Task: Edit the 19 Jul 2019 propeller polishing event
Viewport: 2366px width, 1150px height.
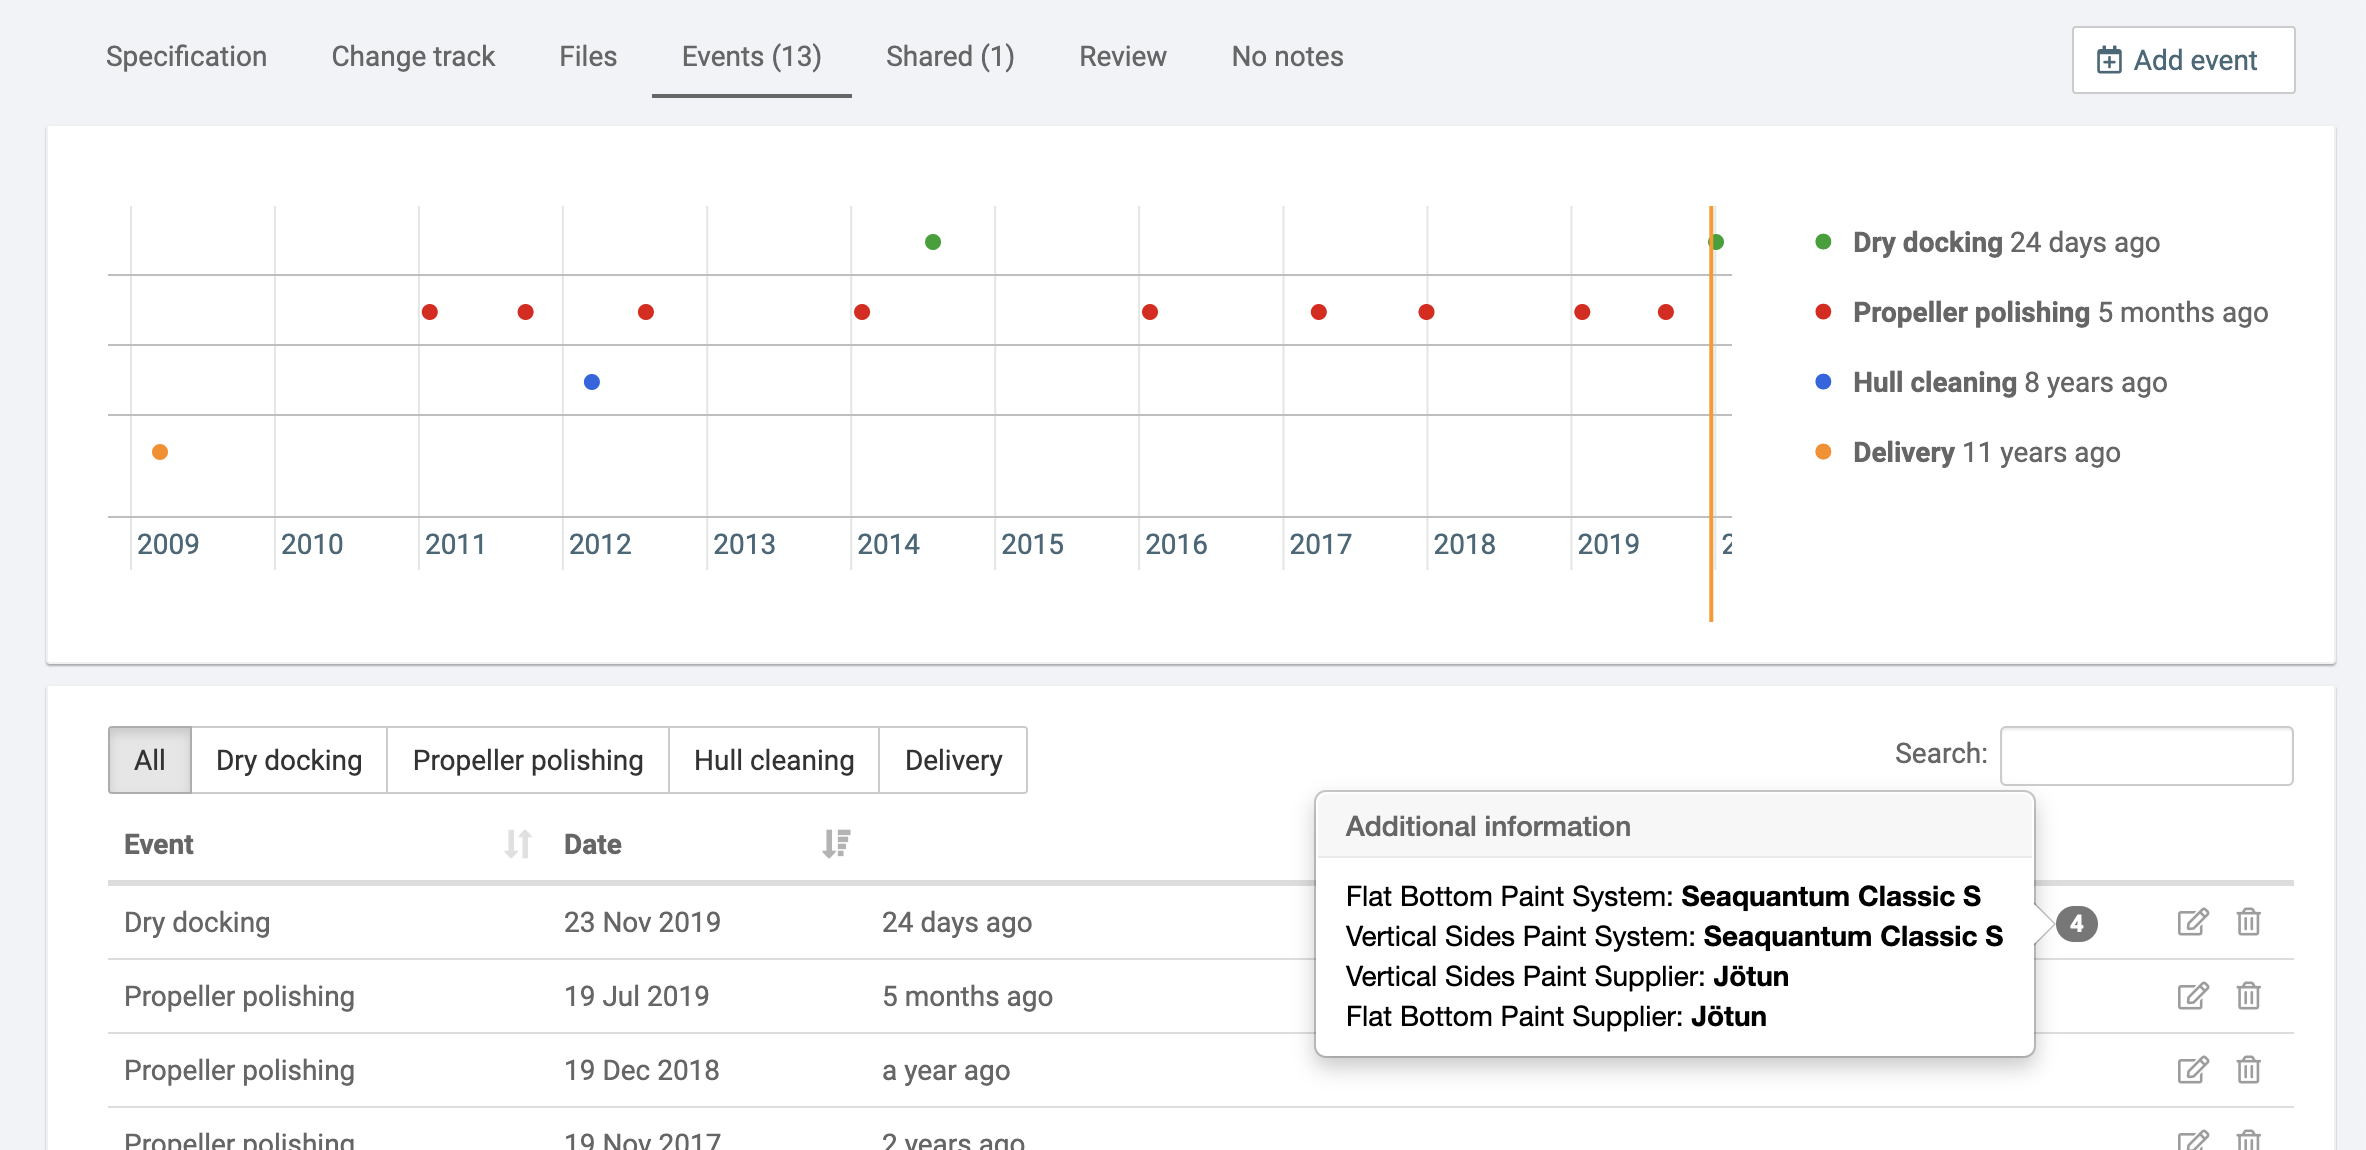Action: coord(2192,996)
